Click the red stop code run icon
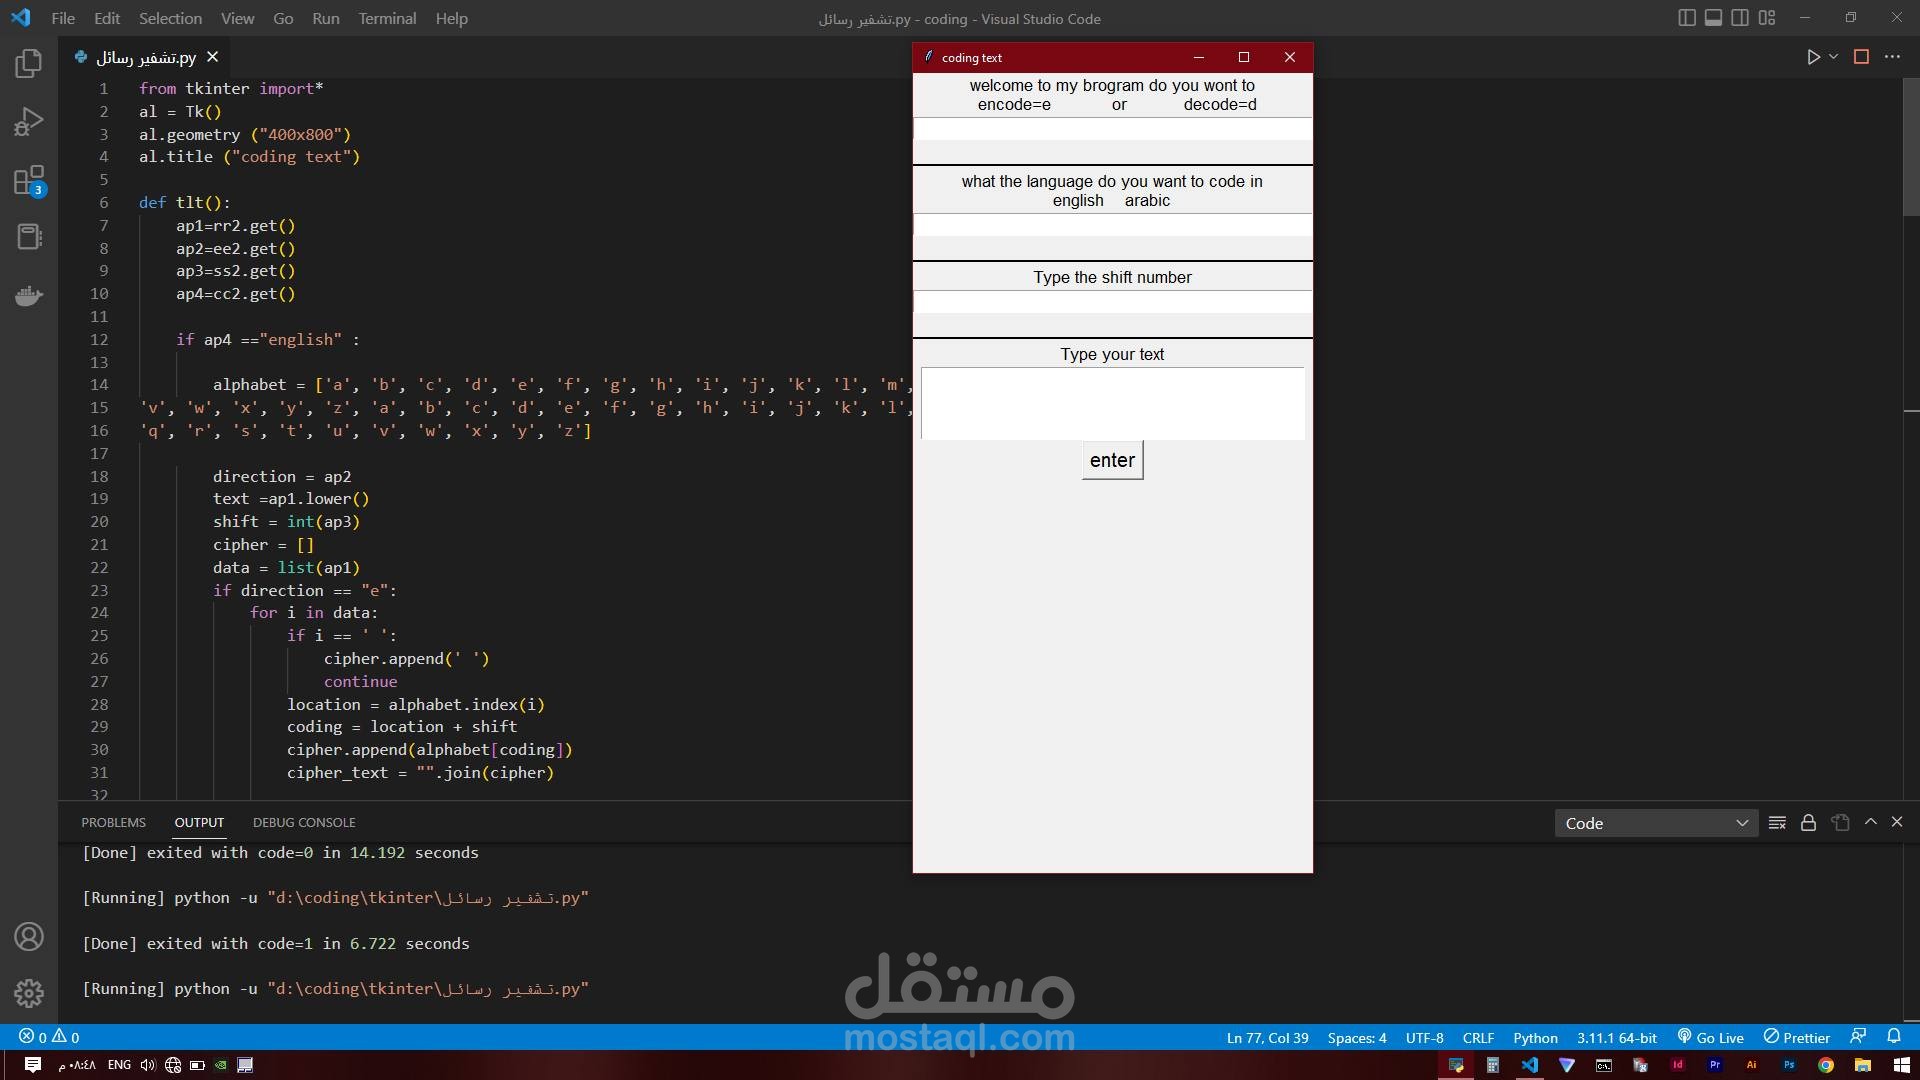 tap(1861, 57)
